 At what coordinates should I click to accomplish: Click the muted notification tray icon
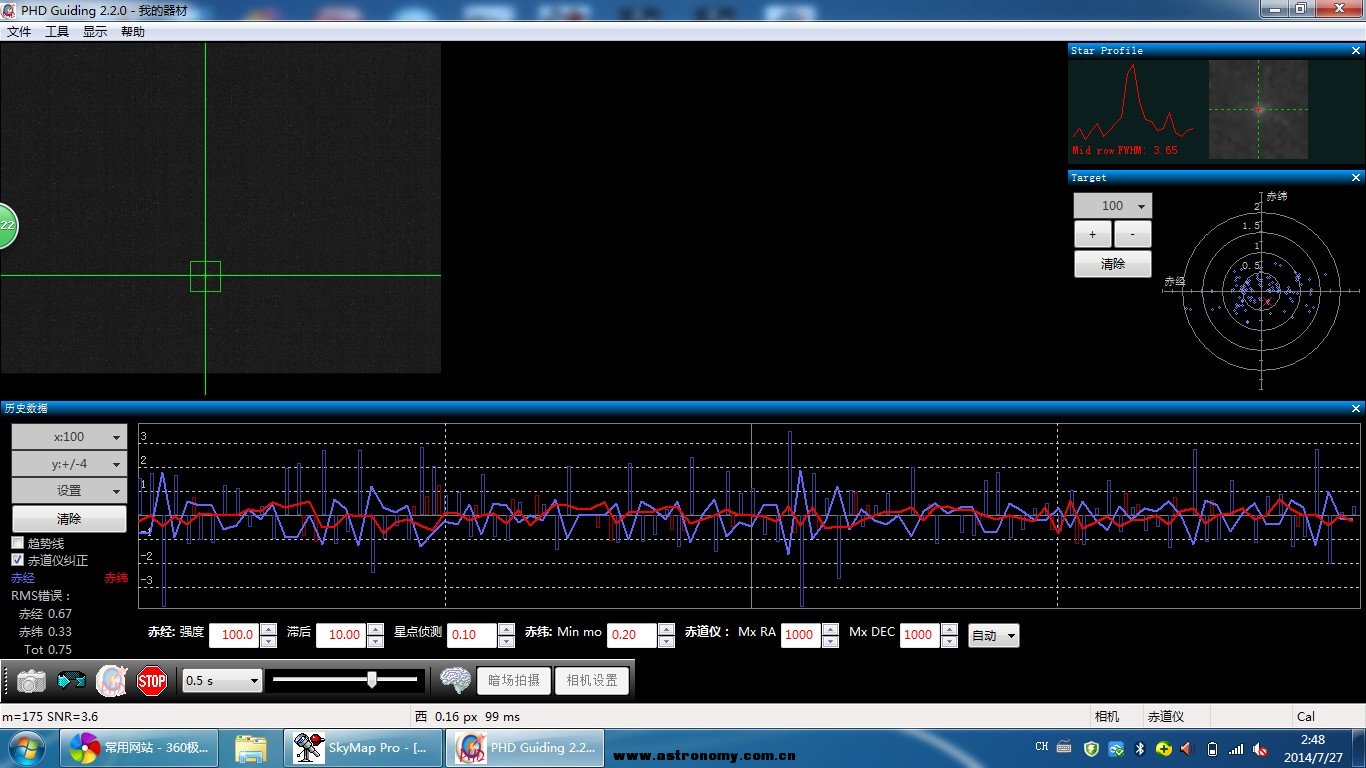(1261, 748)
